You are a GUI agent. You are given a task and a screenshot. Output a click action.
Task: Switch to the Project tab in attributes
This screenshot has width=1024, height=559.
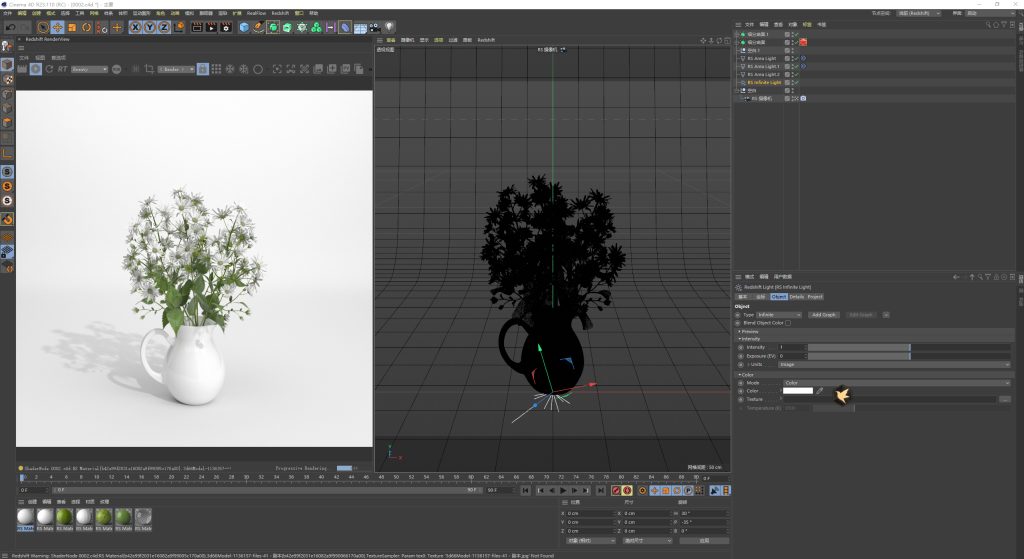(x=815, y=296)
